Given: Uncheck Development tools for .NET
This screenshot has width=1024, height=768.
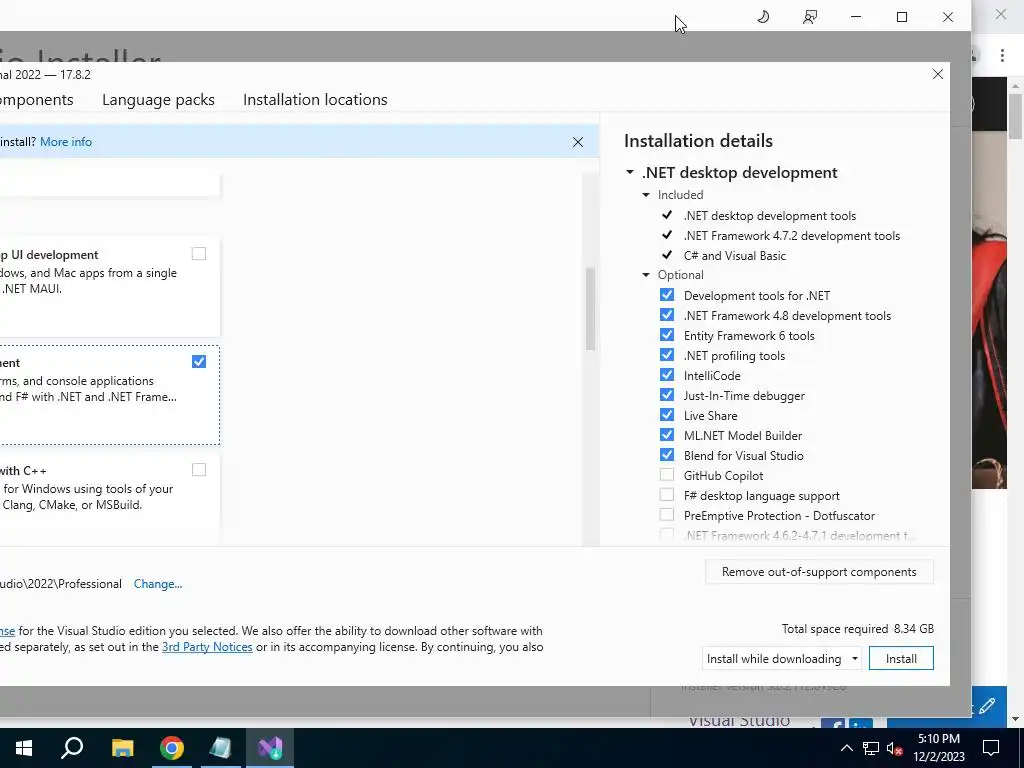Looking at the screenshot, I should [x=667, y=295].
